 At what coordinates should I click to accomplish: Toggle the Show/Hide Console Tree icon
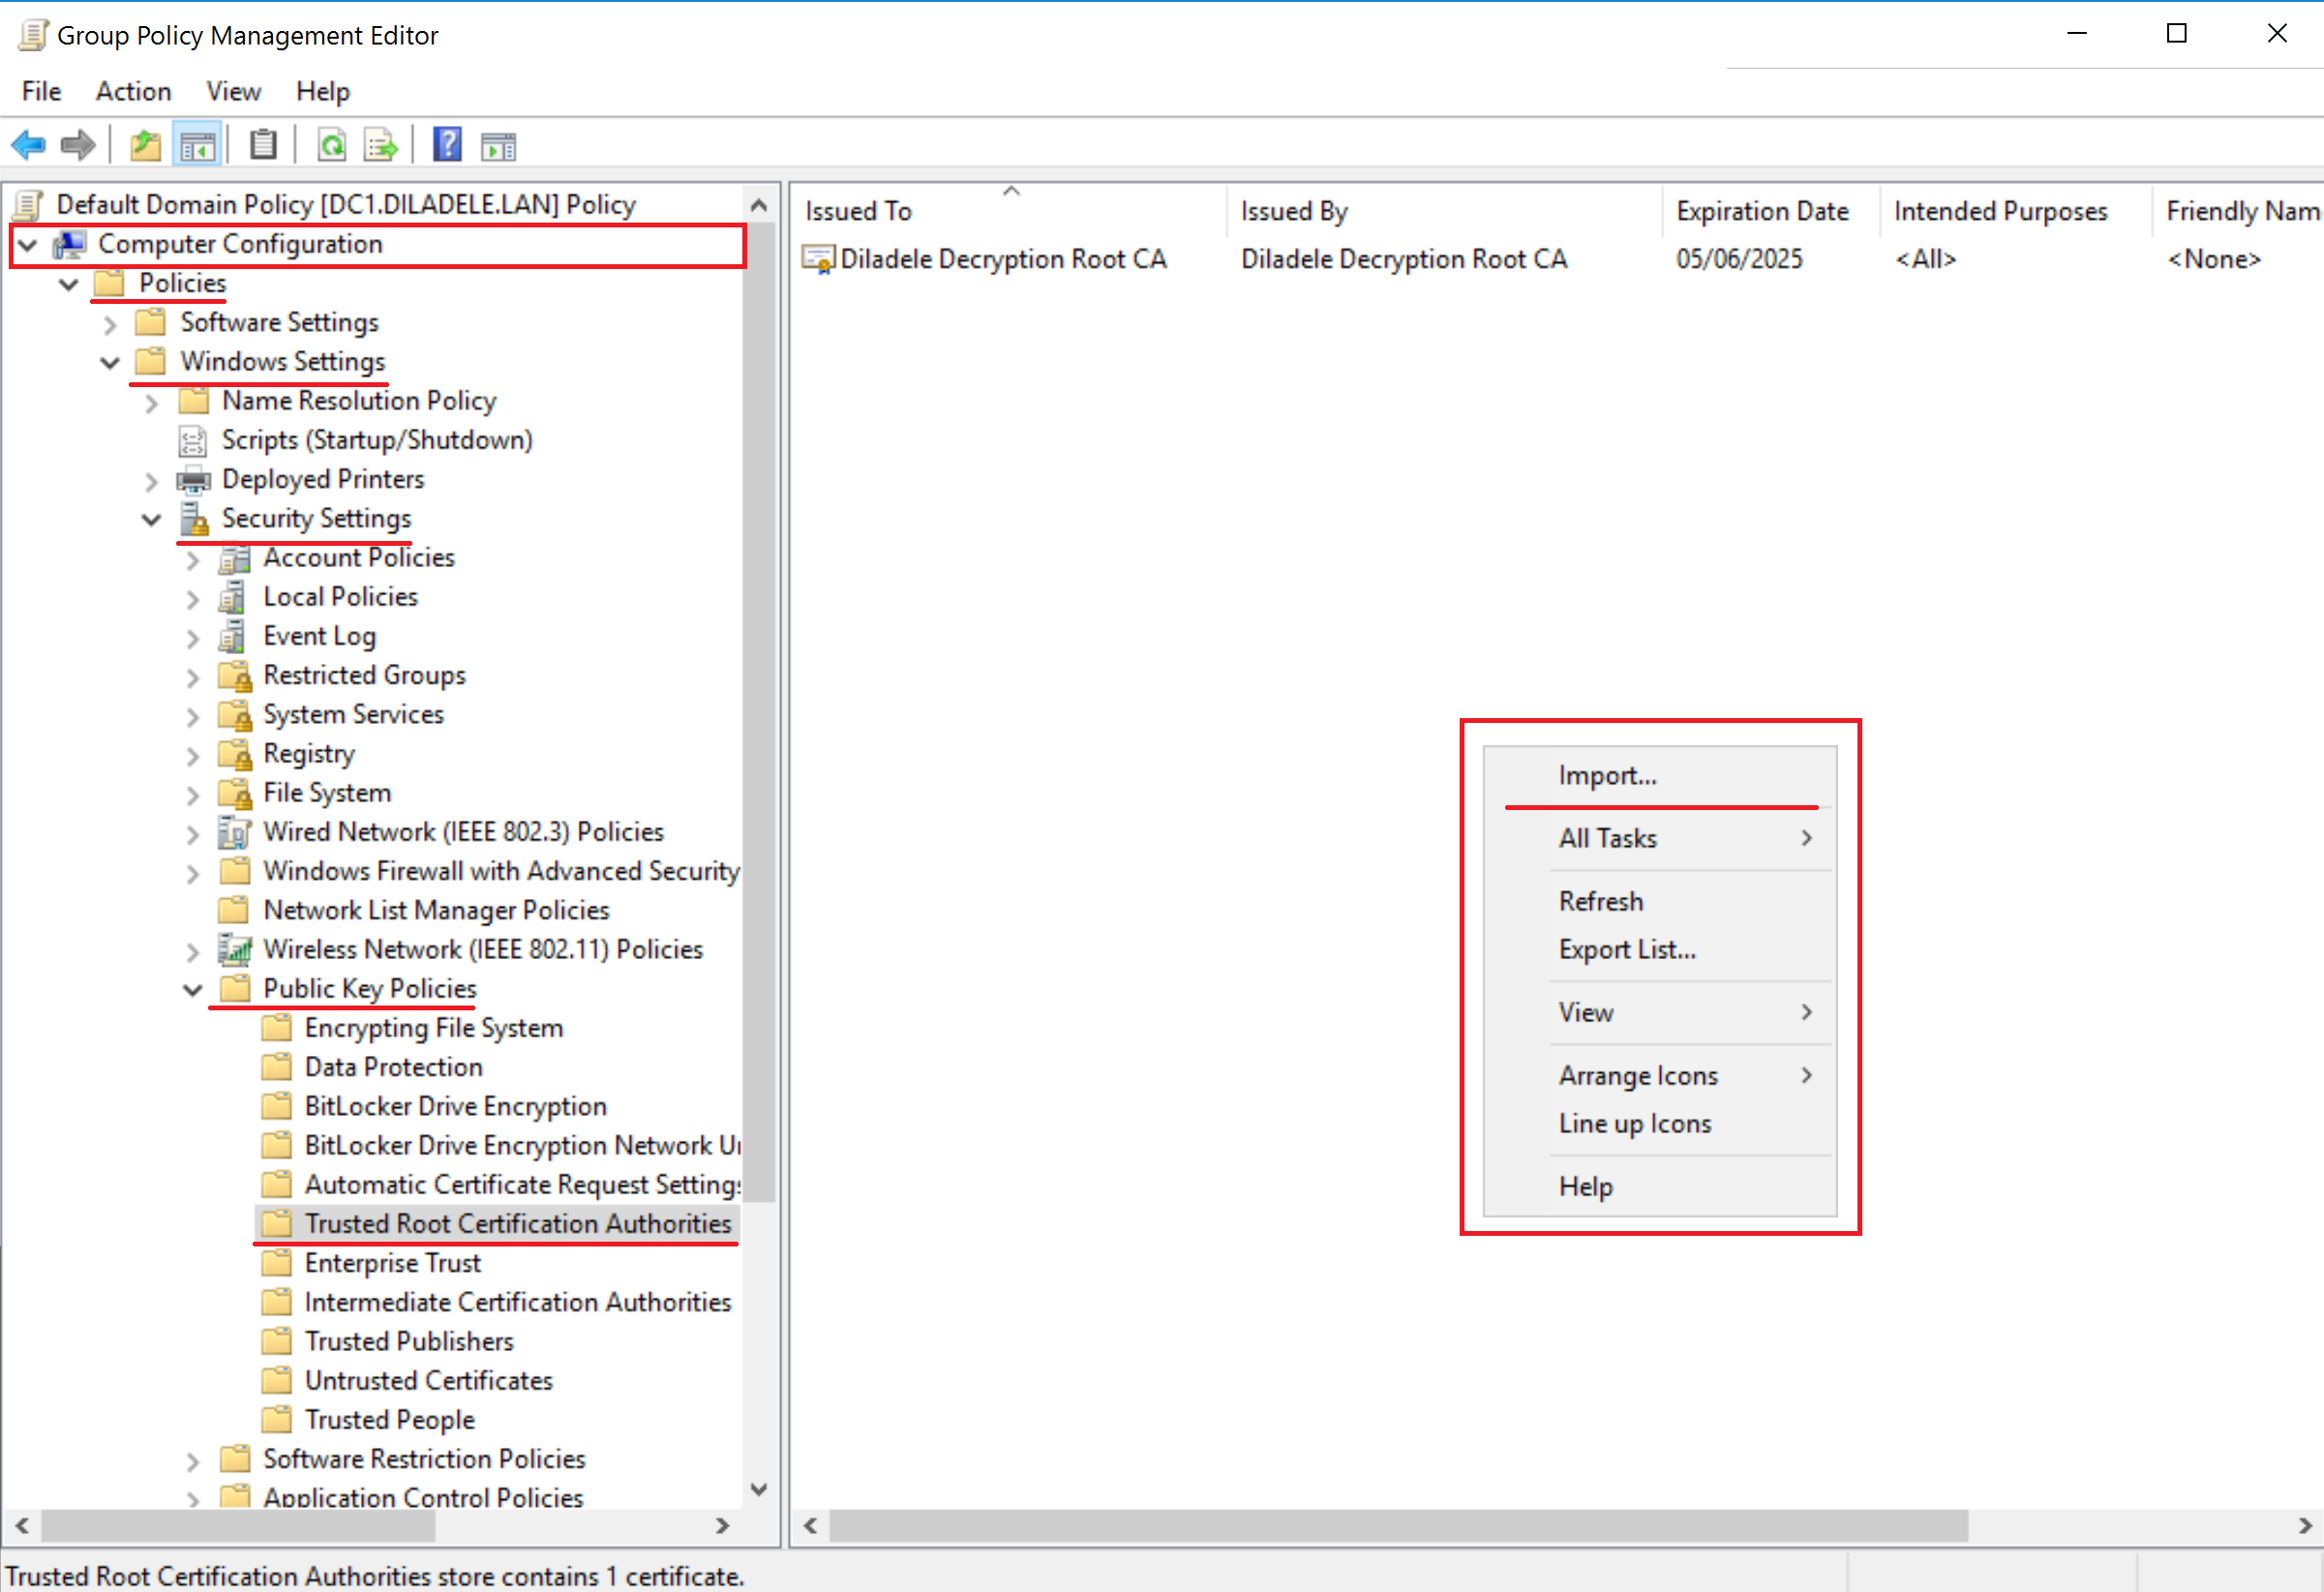click(197, 146)
